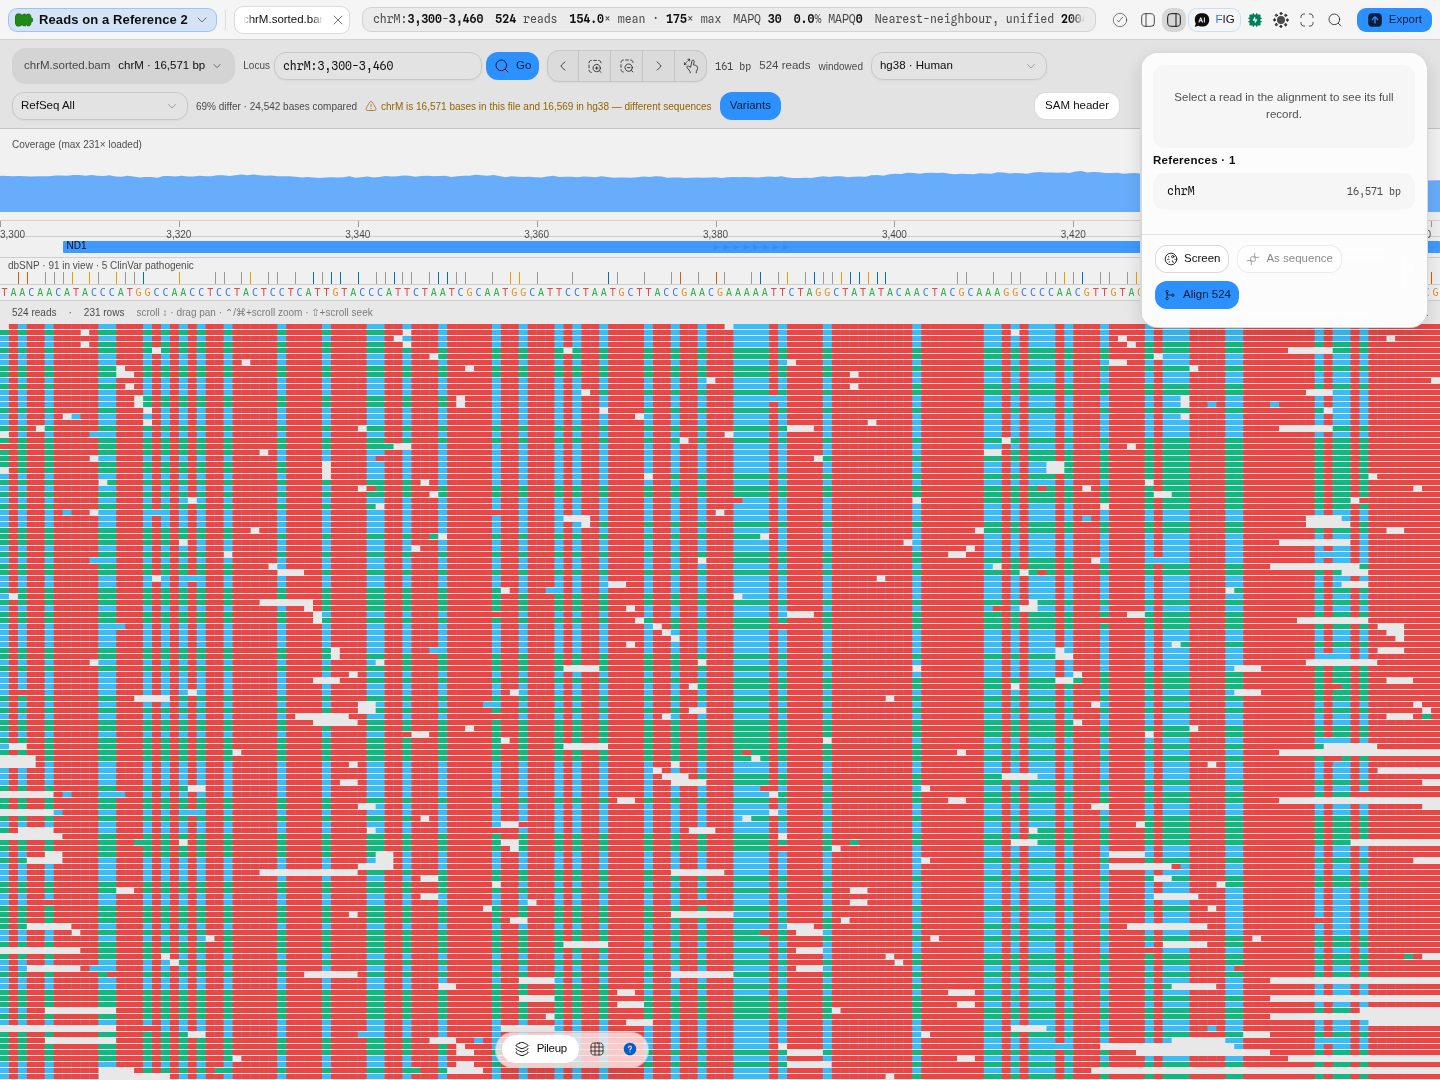Click the Export button

pyautogui.click(x=1394, y=20)
